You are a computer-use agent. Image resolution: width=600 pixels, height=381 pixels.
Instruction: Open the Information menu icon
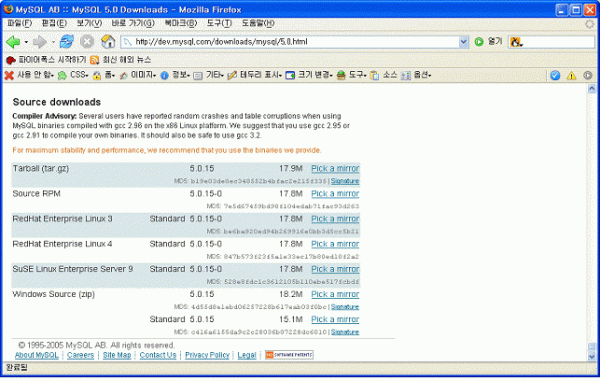(x=175, y=75)
